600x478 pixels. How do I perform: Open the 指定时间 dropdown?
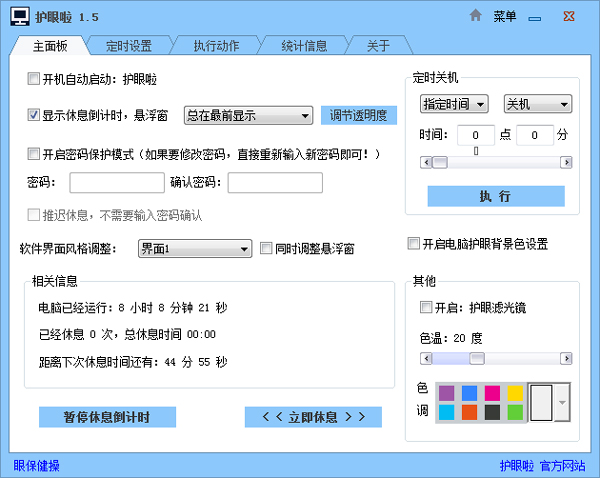coord(454,104)
